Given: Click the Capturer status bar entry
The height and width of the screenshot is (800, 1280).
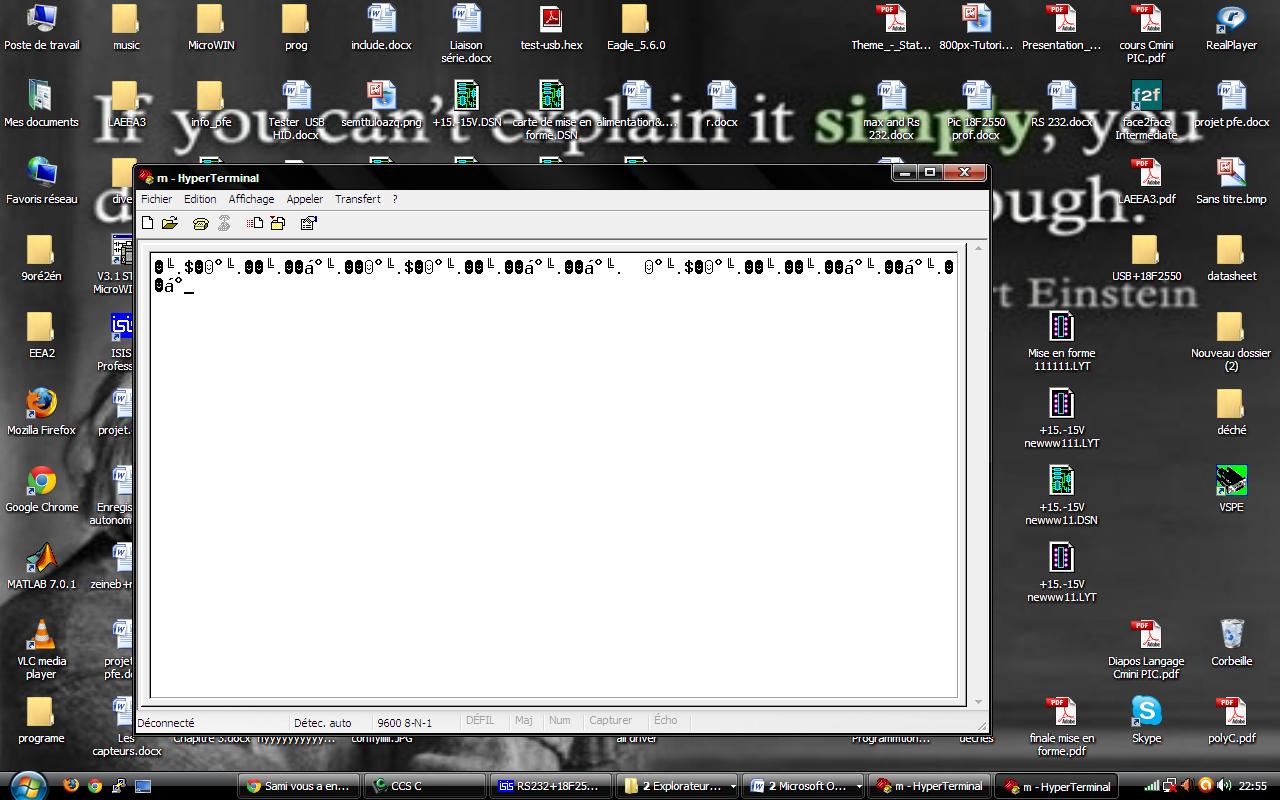Looking at the screenshot, I should point(611,720).
